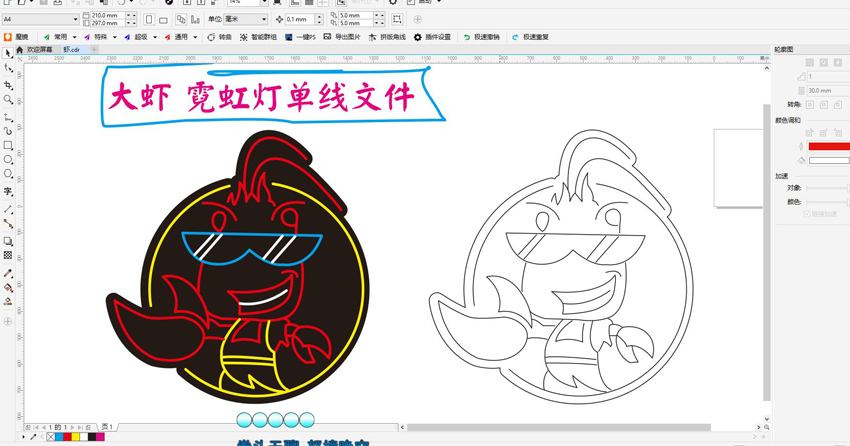Select the Interactive fill bucket tool
The width and height of the screenshot is (850, 446).
click(x=8, y=288)
